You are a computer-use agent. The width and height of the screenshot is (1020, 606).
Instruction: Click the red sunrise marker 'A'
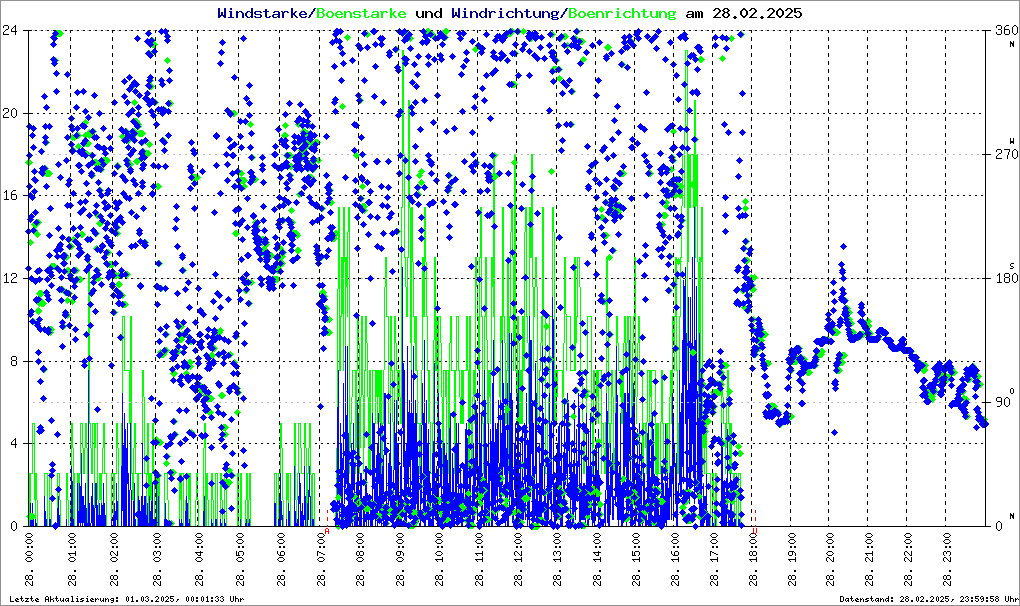point(327,531)
